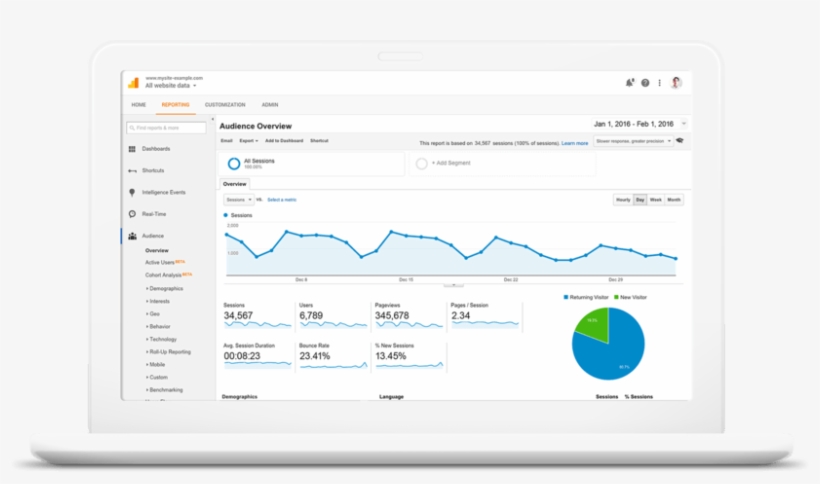
Task: Click Add to Dashboard
Action: (x=284, y=141)
